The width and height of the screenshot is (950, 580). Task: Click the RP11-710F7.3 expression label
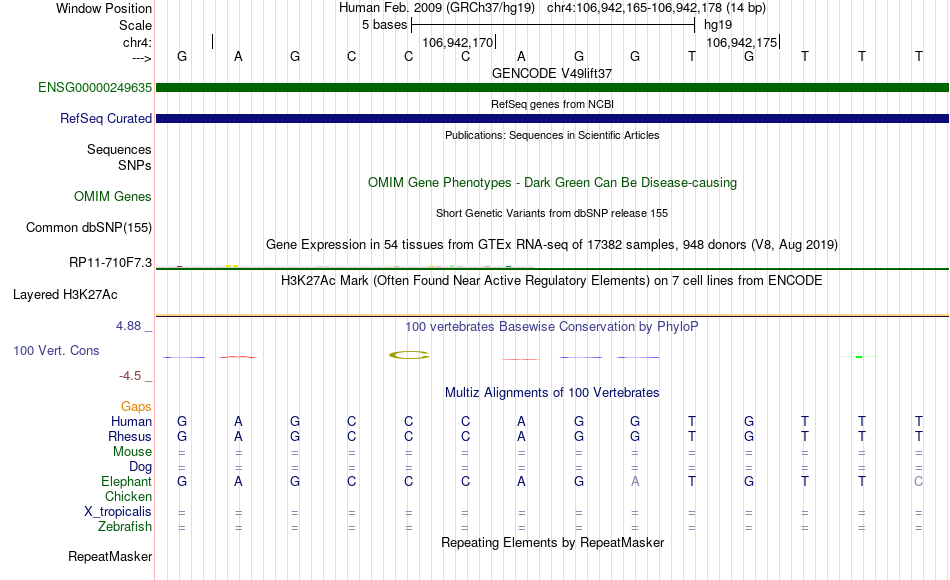click(110, 262)
